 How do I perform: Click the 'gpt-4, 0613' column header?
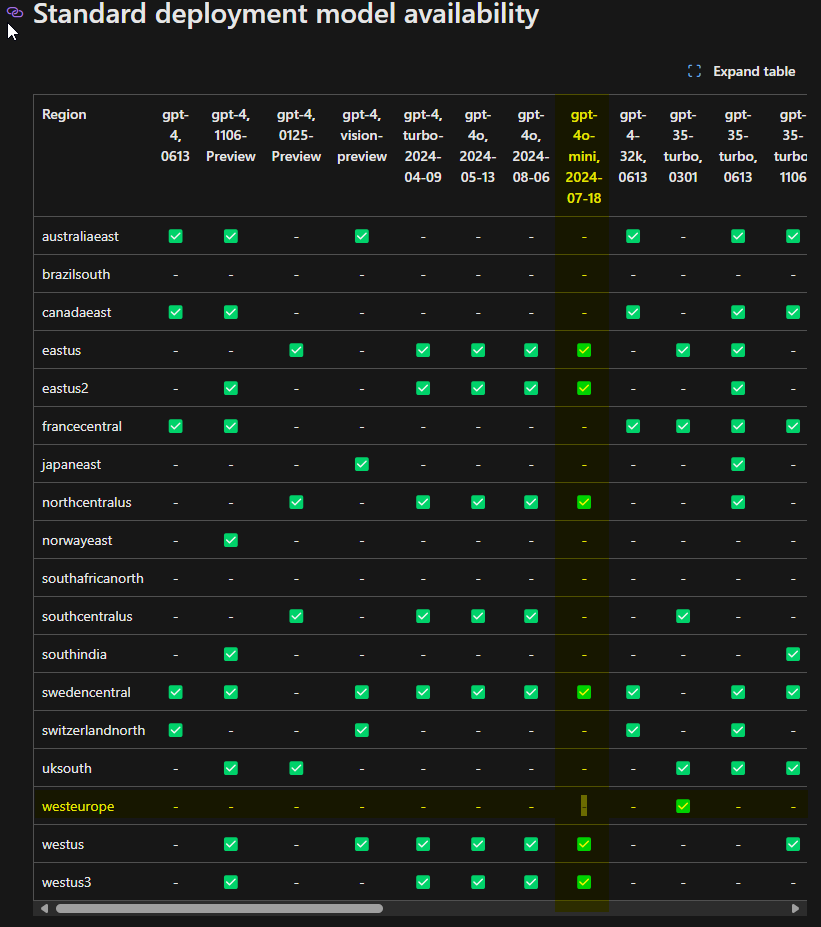(x=176, y=135)
